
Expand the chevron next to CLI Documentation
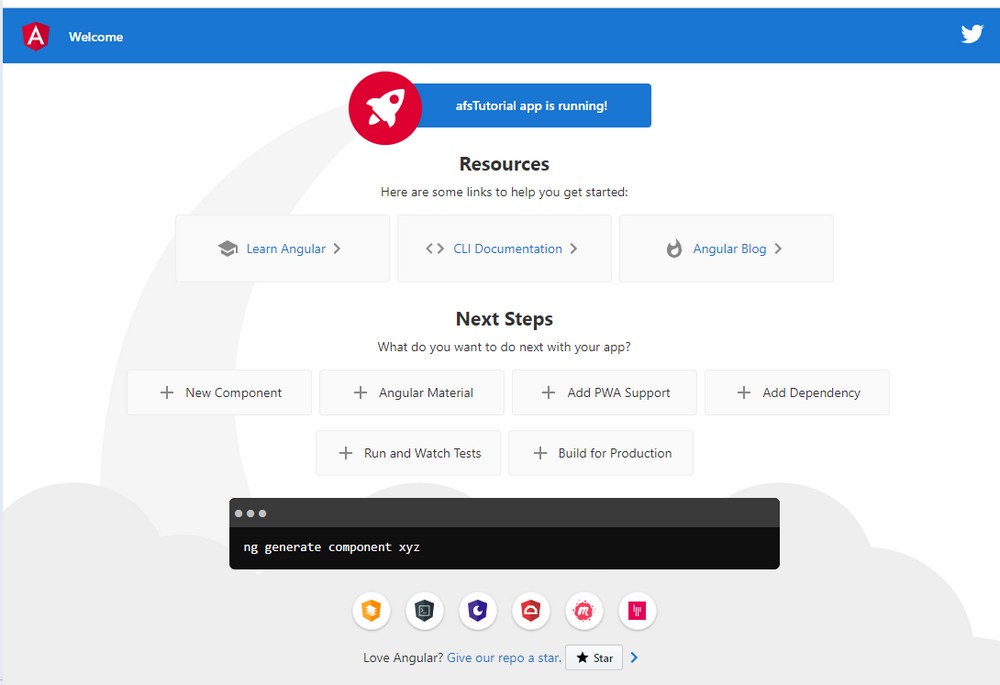(x=573, y=249)
